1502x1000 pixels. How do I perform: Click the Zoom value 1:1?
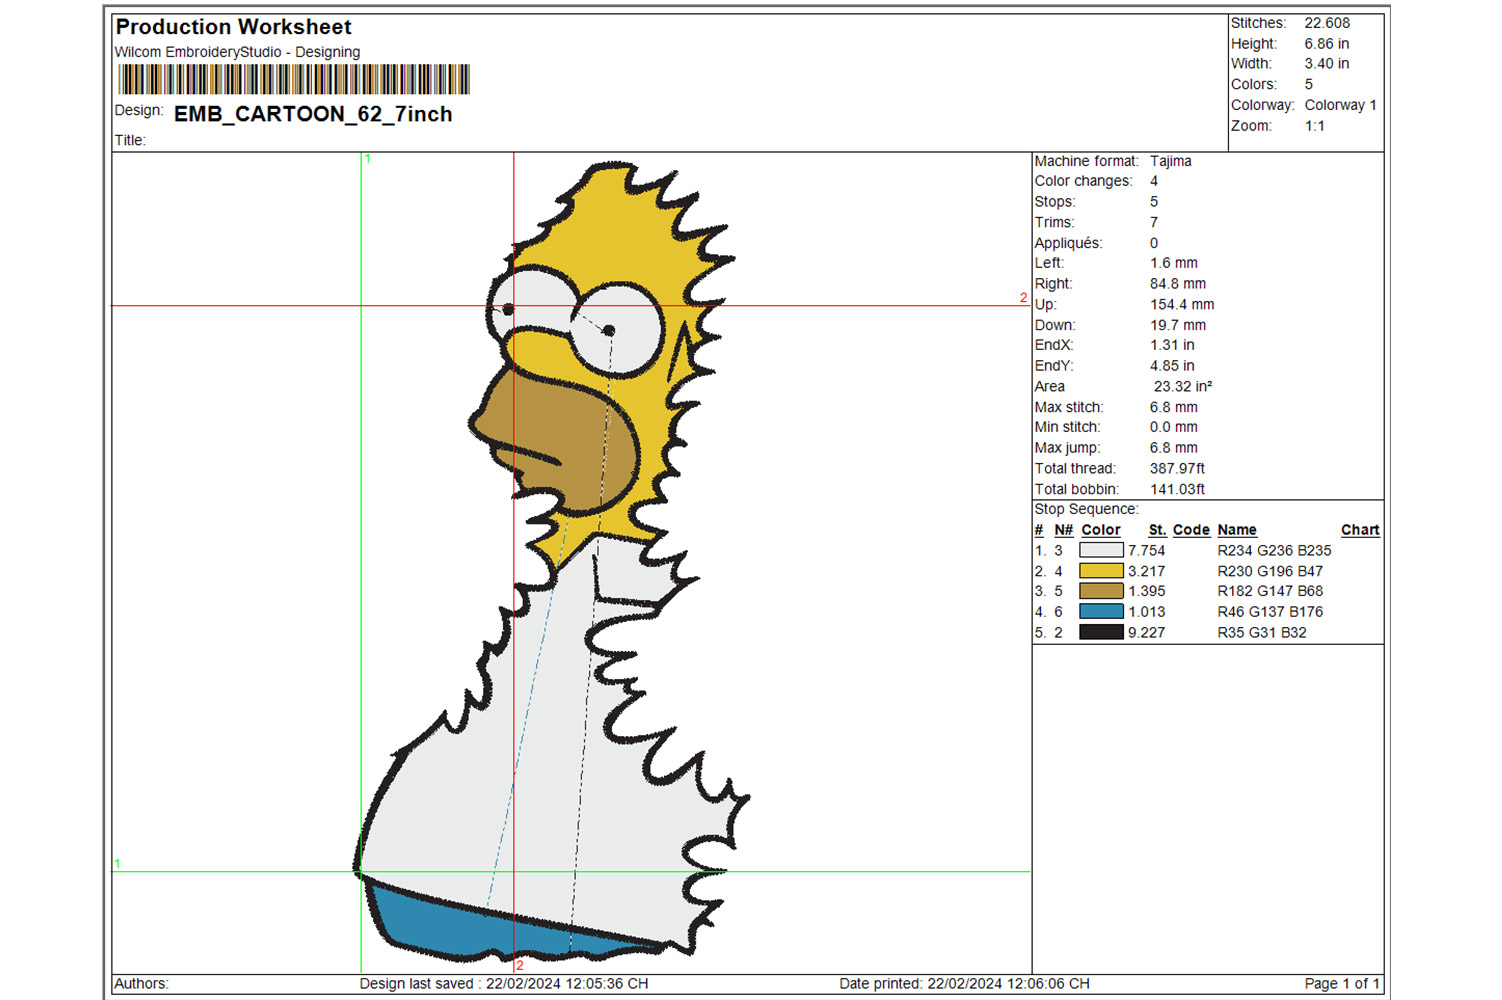(1314, 126)
